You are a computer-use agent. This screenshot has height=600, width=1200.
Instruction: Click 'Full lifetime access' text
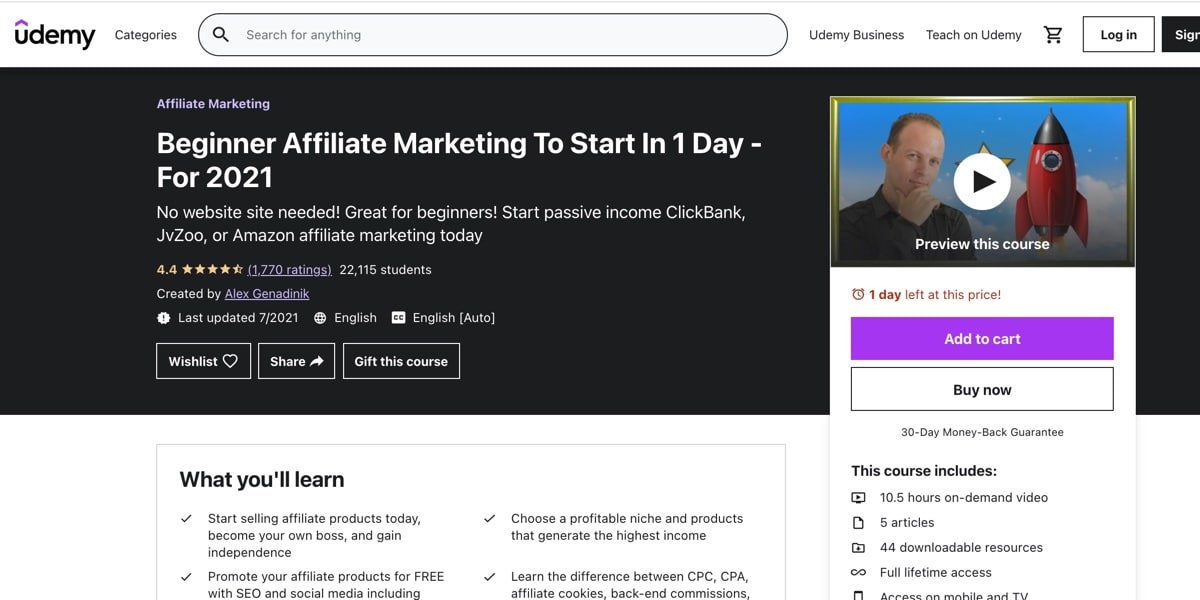pyautogui.click(x=936, y=573)
